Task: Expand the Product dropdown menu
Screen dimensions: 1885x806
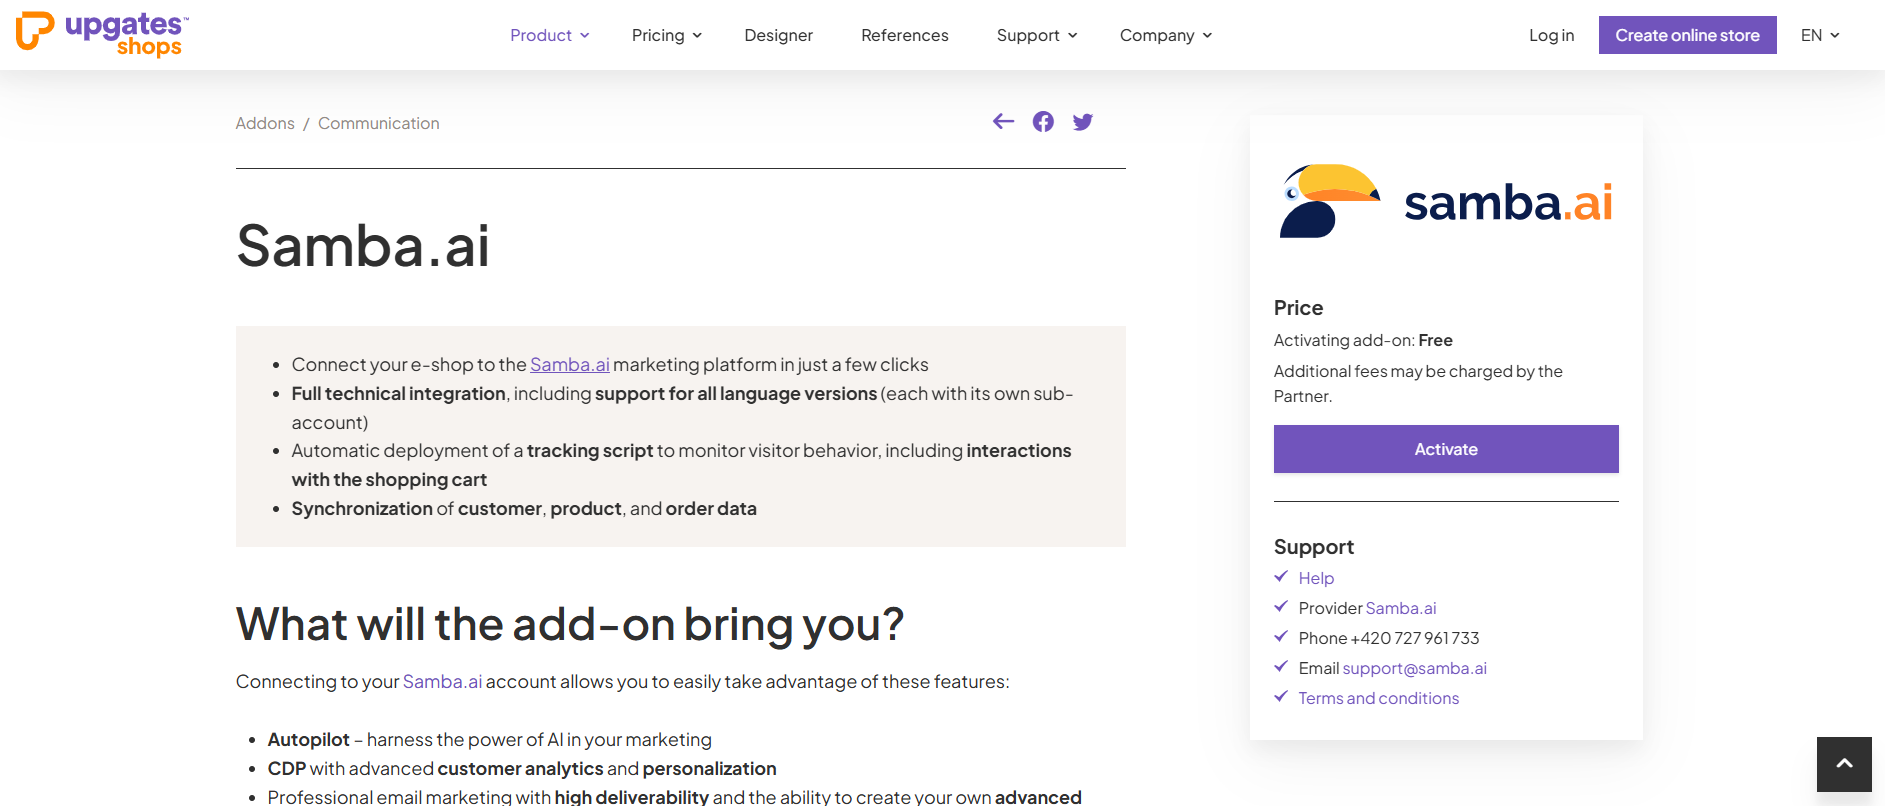Action: point(549,35)
